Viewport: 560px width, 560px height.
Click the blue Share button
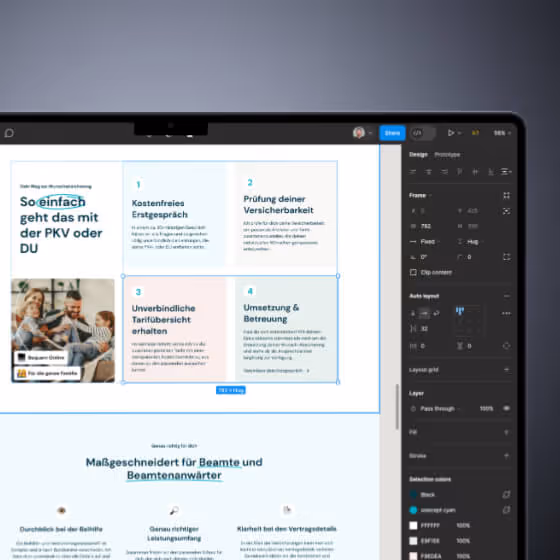point(392,133)
